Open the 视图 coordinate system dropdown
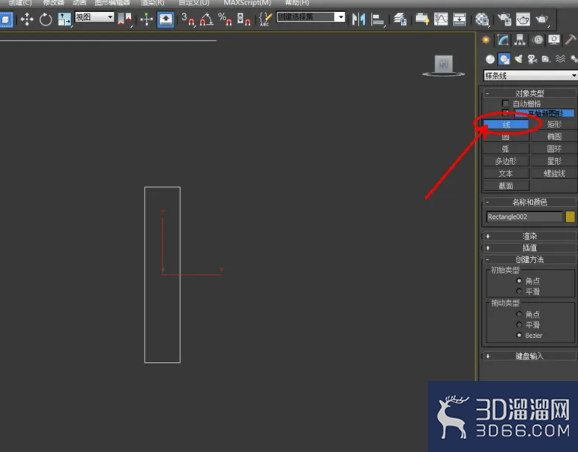Screen dimensions: 578x452 [x=94, y=17]
